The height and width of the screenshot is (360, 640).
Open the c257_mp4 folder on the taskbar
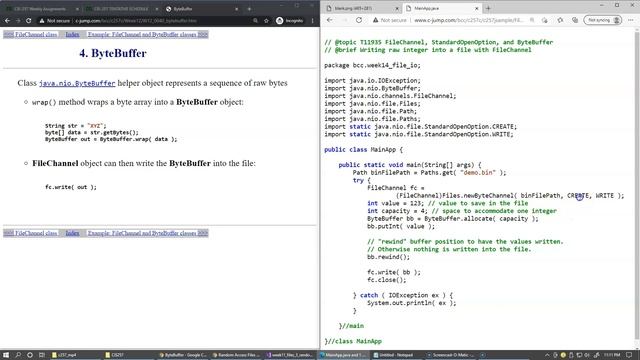[76, 355]
